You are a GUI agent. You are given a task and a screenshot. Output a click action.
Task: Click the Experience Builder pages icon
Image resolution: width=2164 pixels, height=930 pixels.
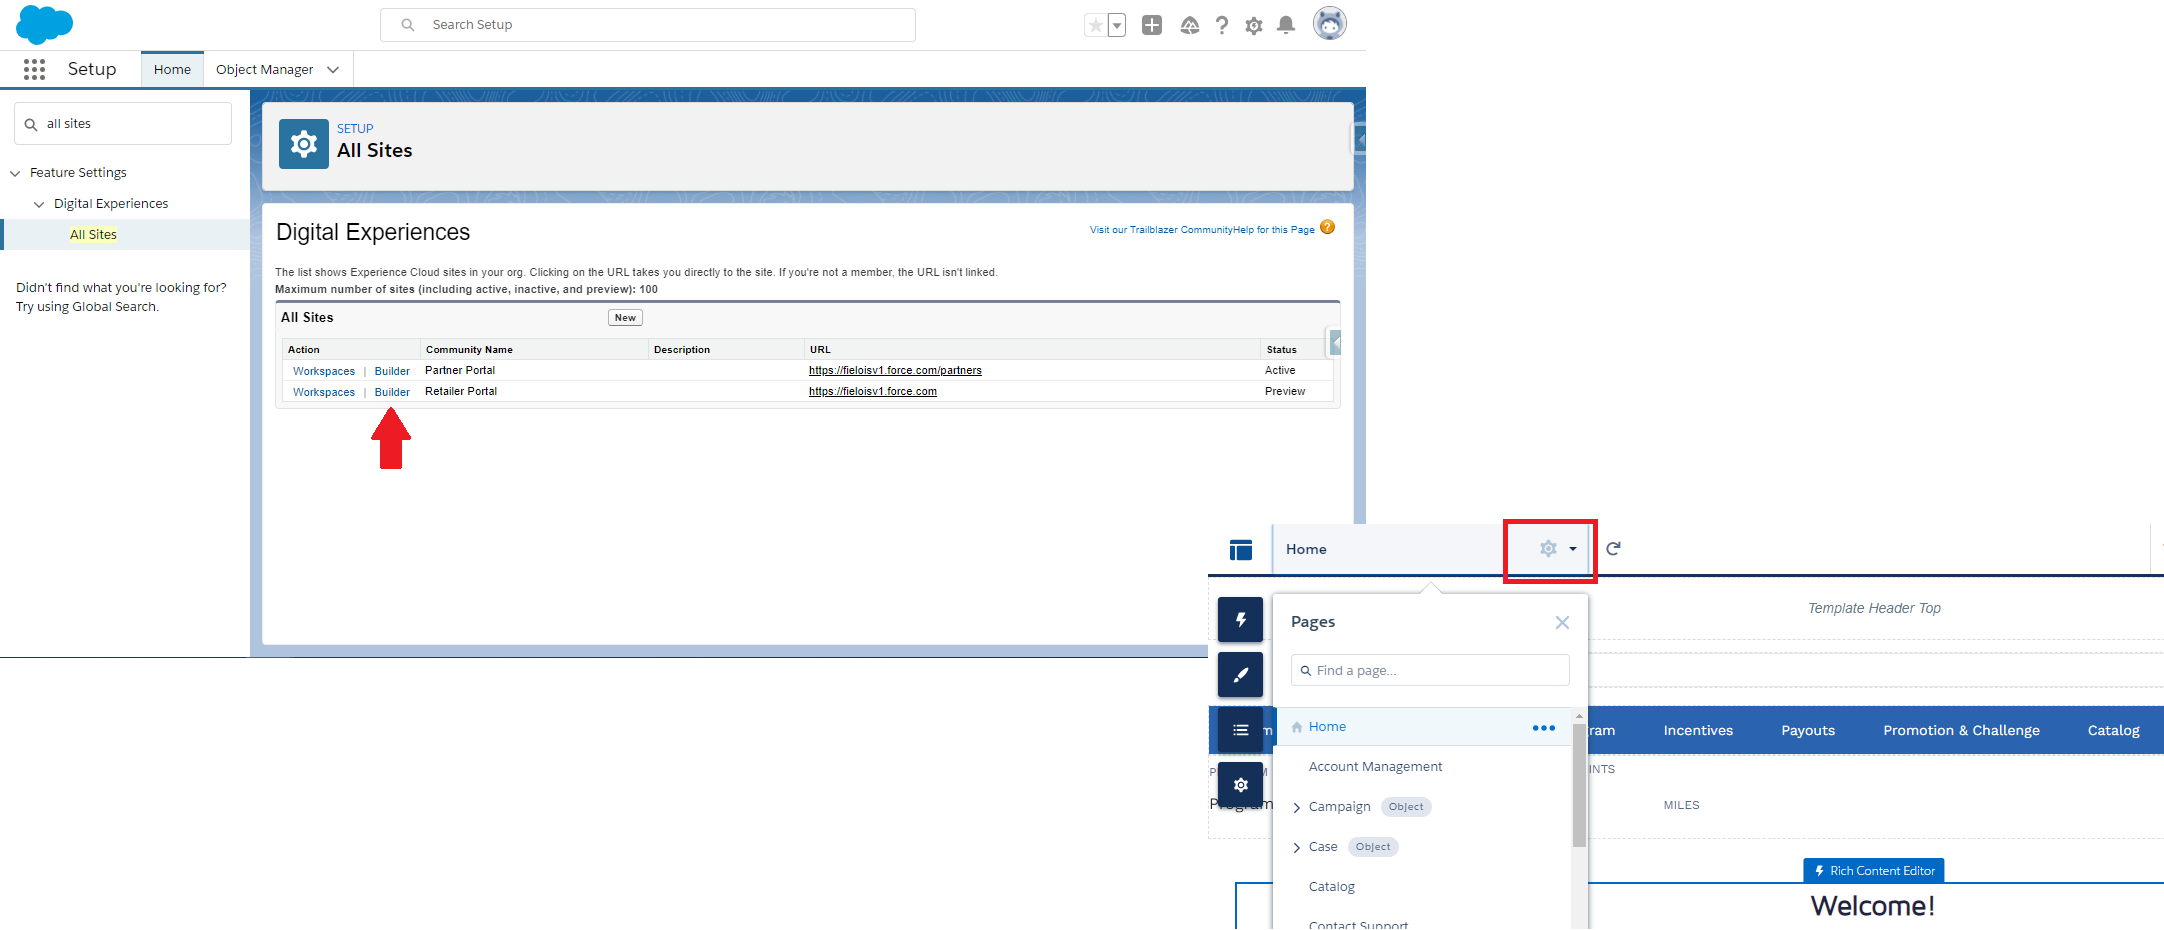coord(1241,550)
